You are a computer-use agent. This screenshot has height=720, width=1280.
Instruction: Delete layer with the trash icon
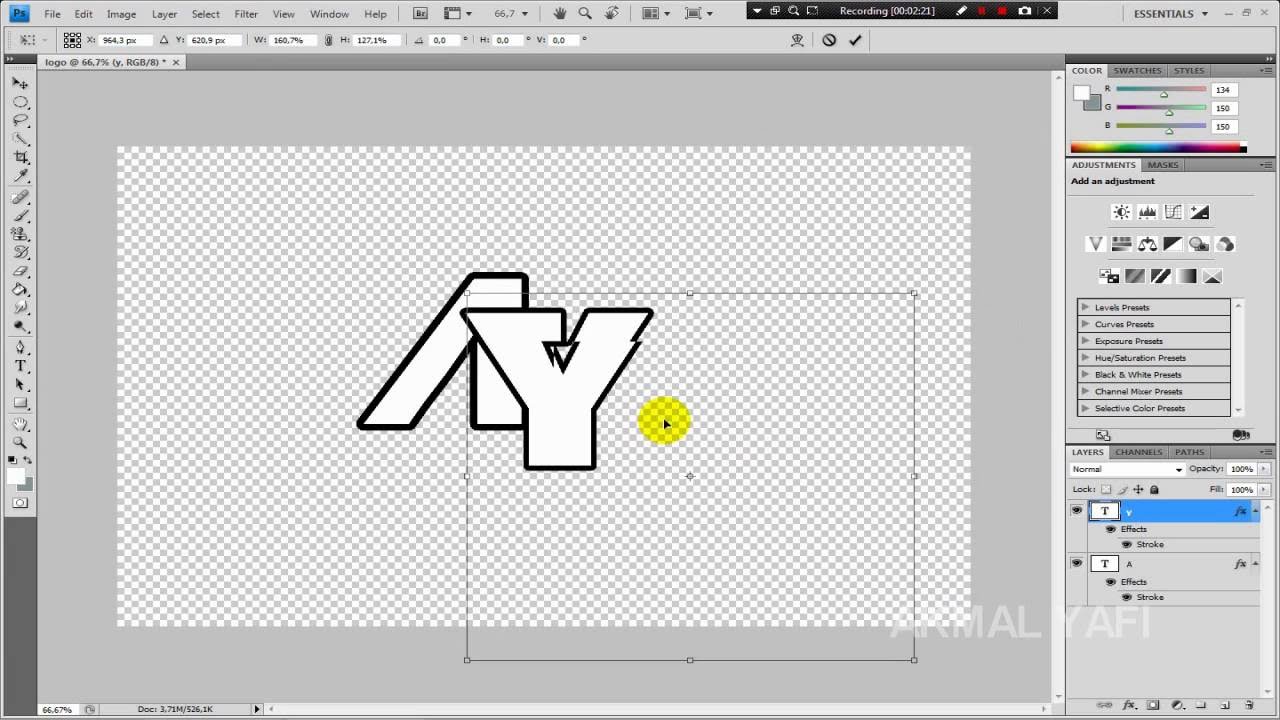pyautogui.click(x=1249, y=705)
